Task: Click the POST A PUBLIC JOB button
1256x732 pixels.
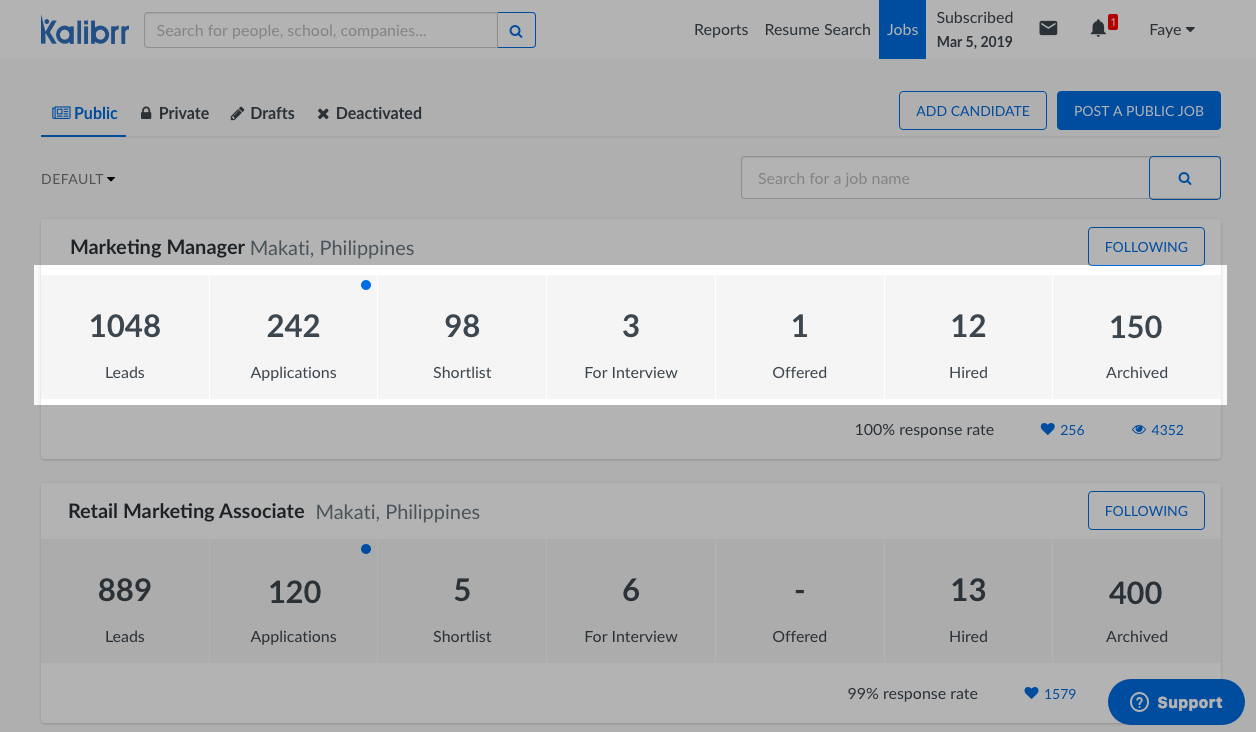Action: (x=1138, y=111)
